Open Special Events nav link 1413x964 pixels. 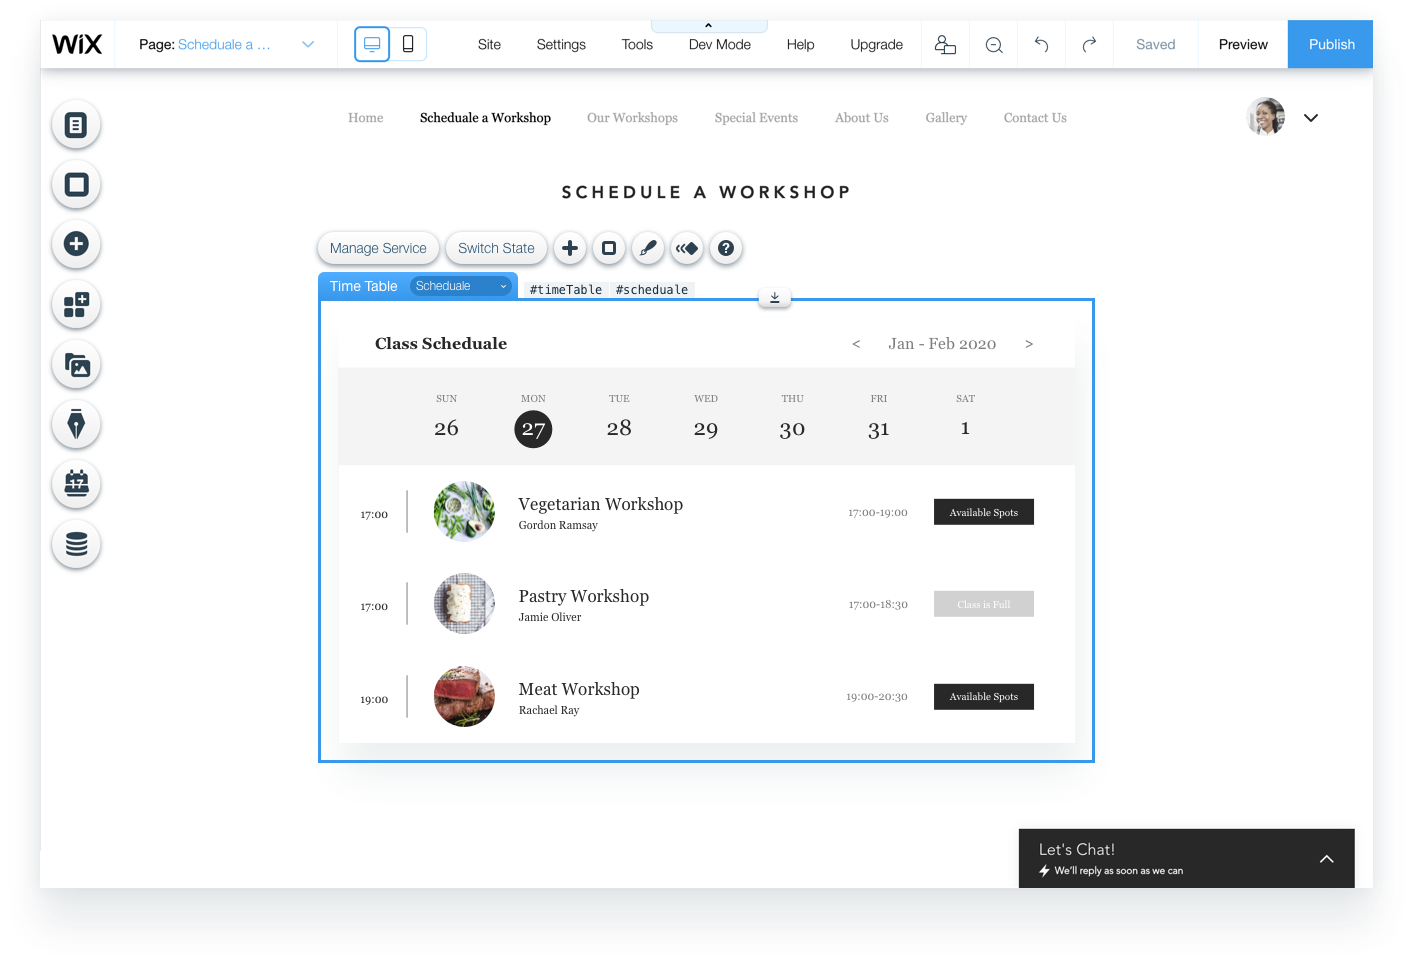tap(756, 118)
